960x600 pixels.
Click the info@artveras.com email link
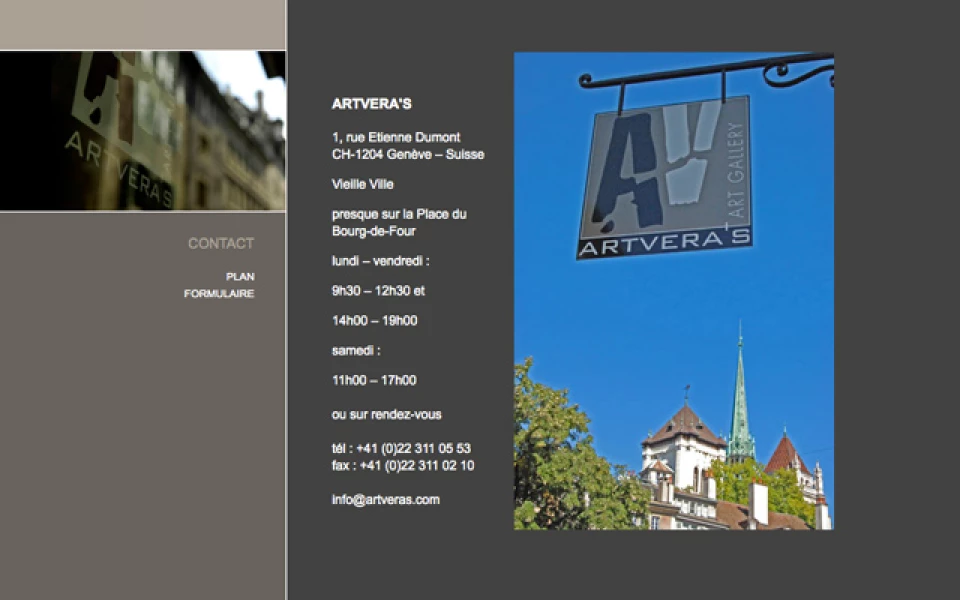tap(386, 500)
